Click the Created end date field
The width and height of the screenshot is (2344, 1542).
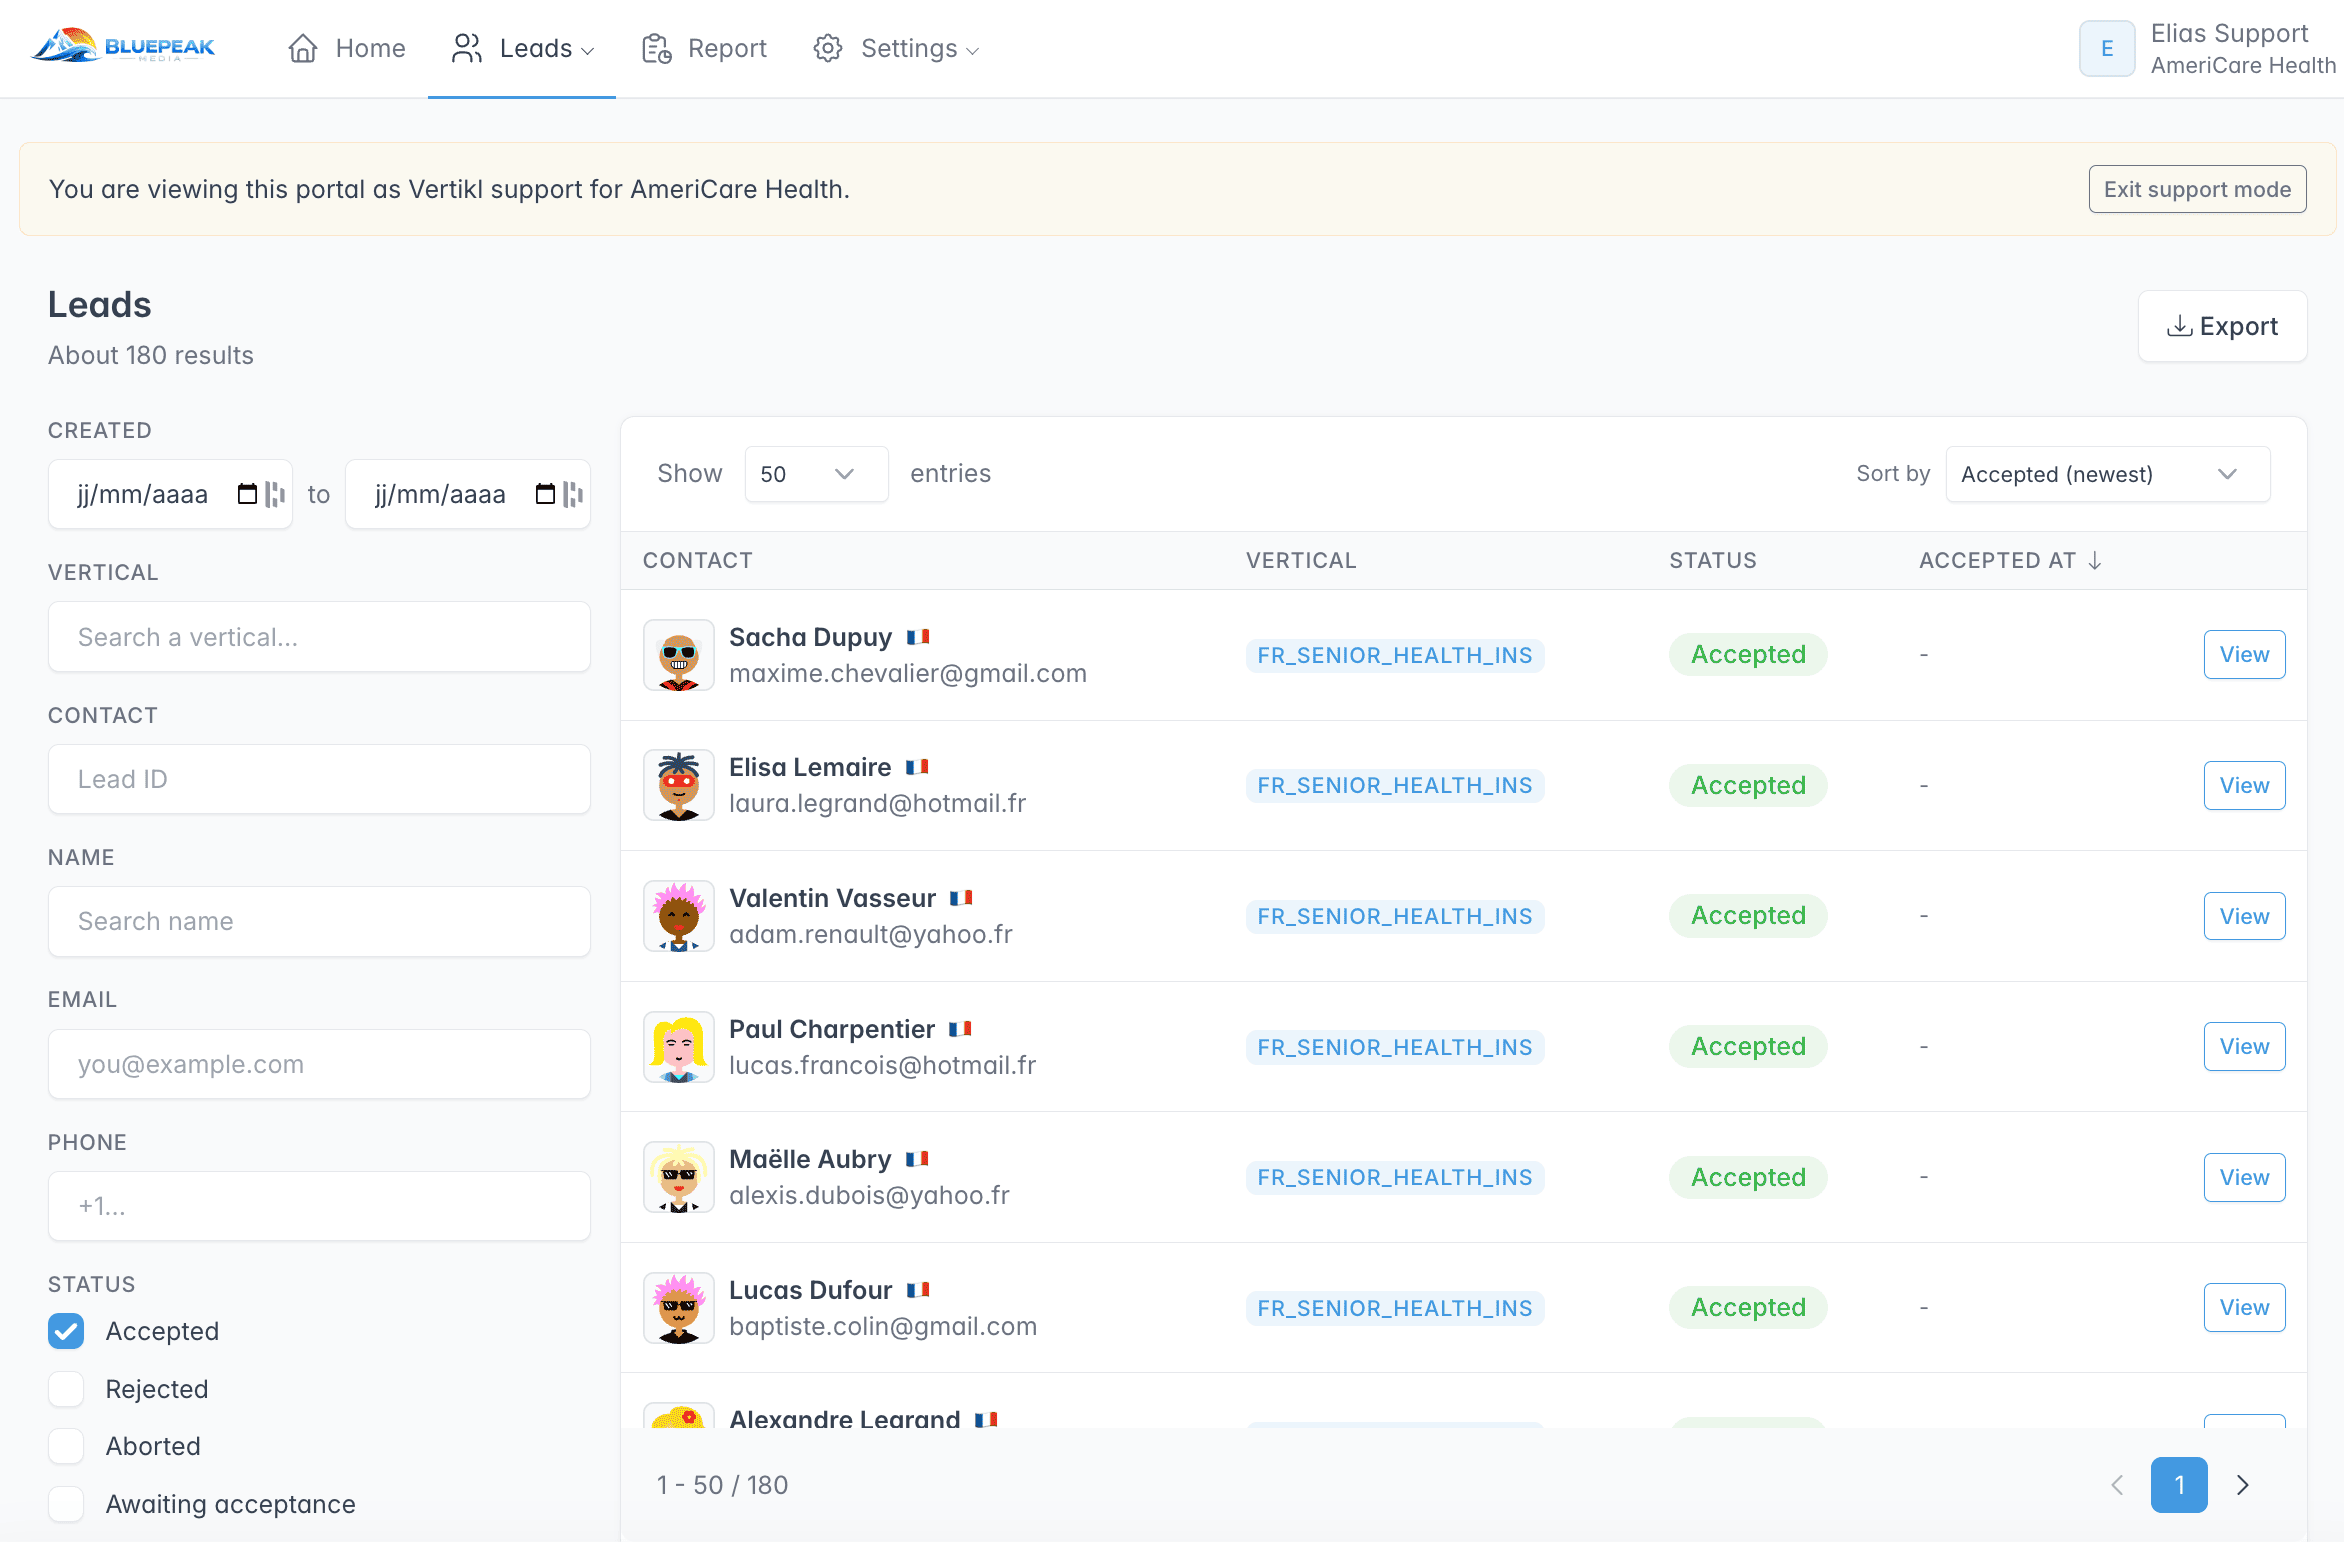point(468,494)
